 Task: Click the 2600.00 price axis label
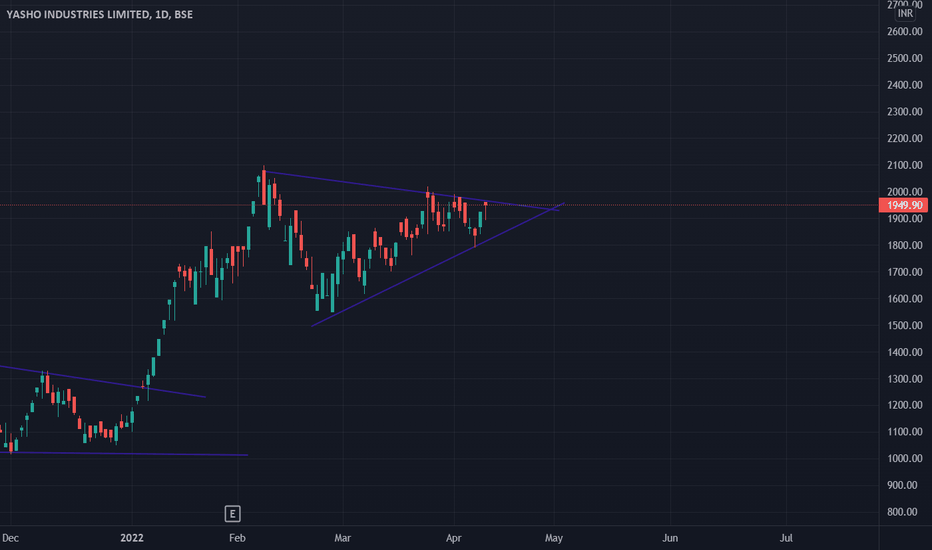click(905, 32)
